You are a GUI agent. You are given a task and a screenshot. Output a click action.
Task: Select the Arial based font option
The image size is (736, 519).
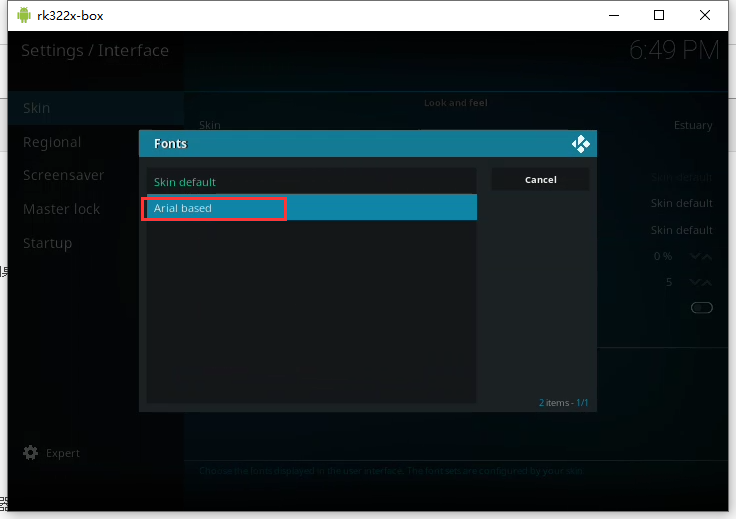coord(312,207)
